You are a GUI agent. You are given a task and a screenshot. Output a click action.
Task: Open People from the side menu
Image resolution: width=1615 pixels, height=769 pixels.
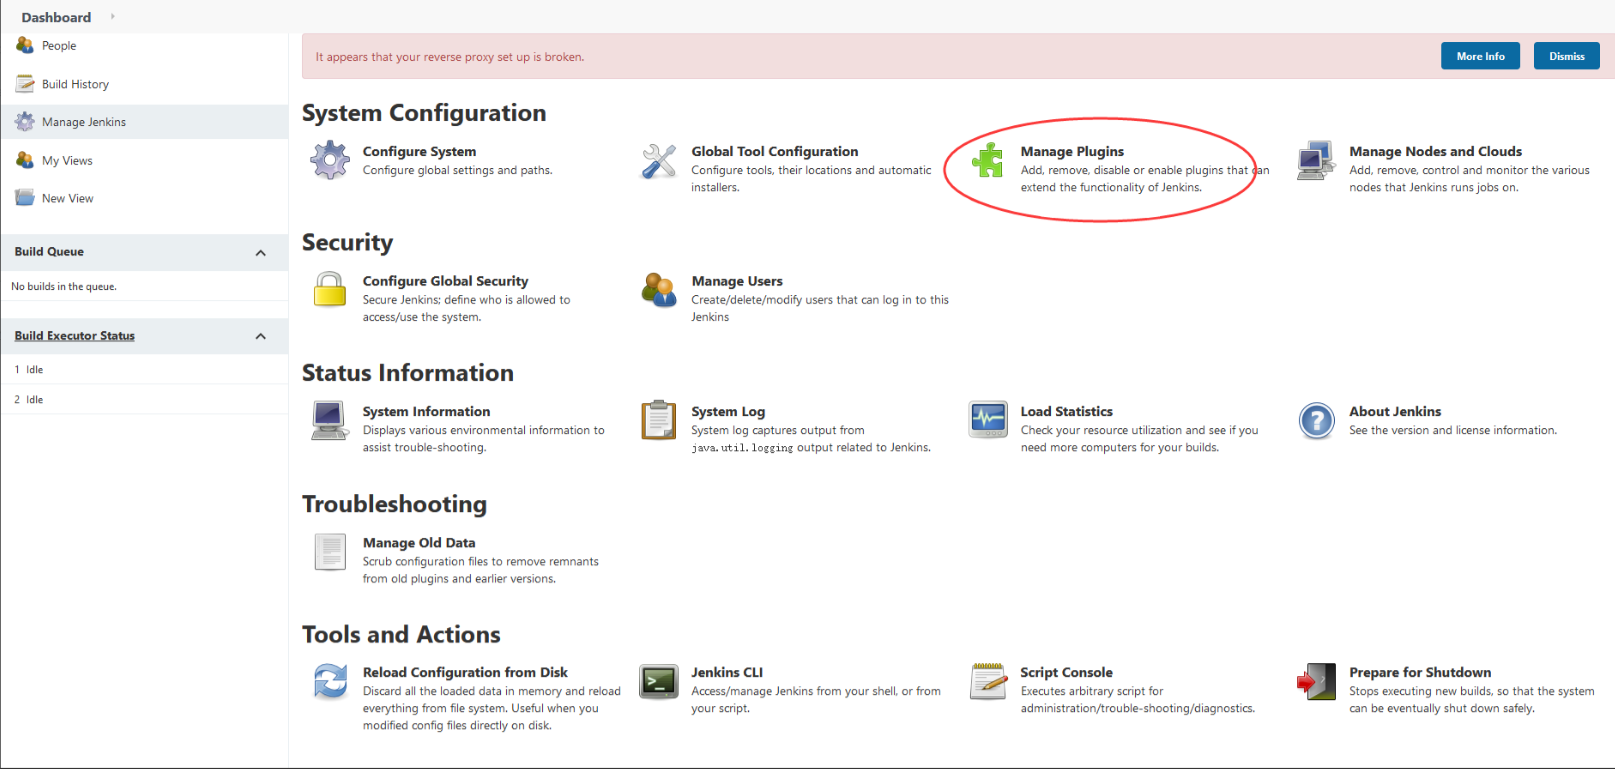tap(59, 46)
